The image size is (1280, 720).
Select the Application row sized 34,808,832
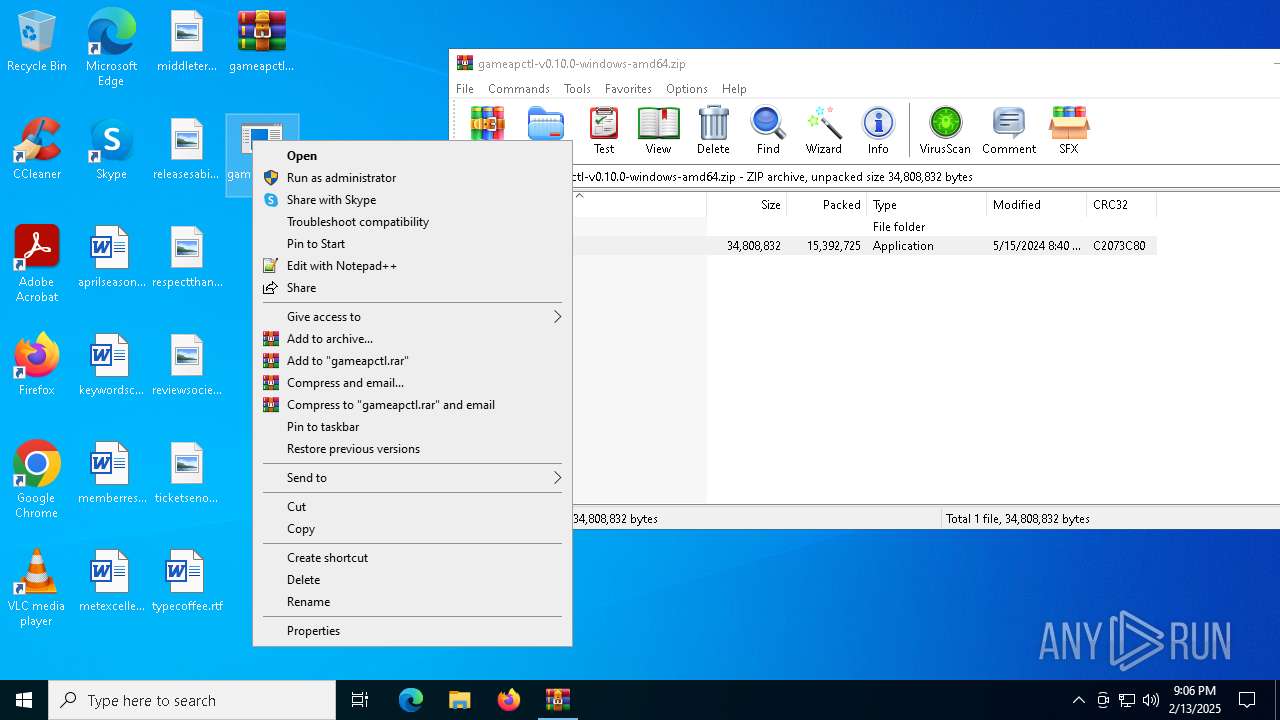[x=865, y=246]
